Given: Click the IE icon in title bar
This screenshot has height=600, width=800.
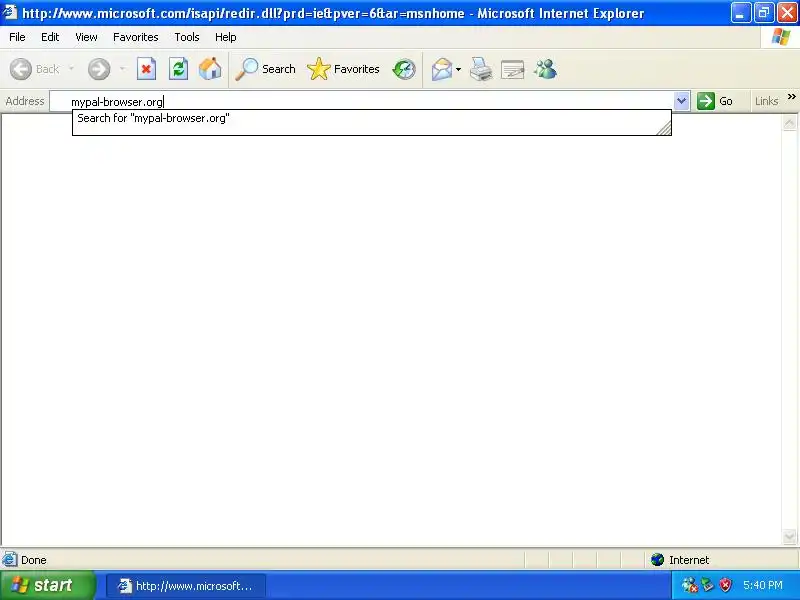Looking at the screenshot, I should tap(9, 12).
